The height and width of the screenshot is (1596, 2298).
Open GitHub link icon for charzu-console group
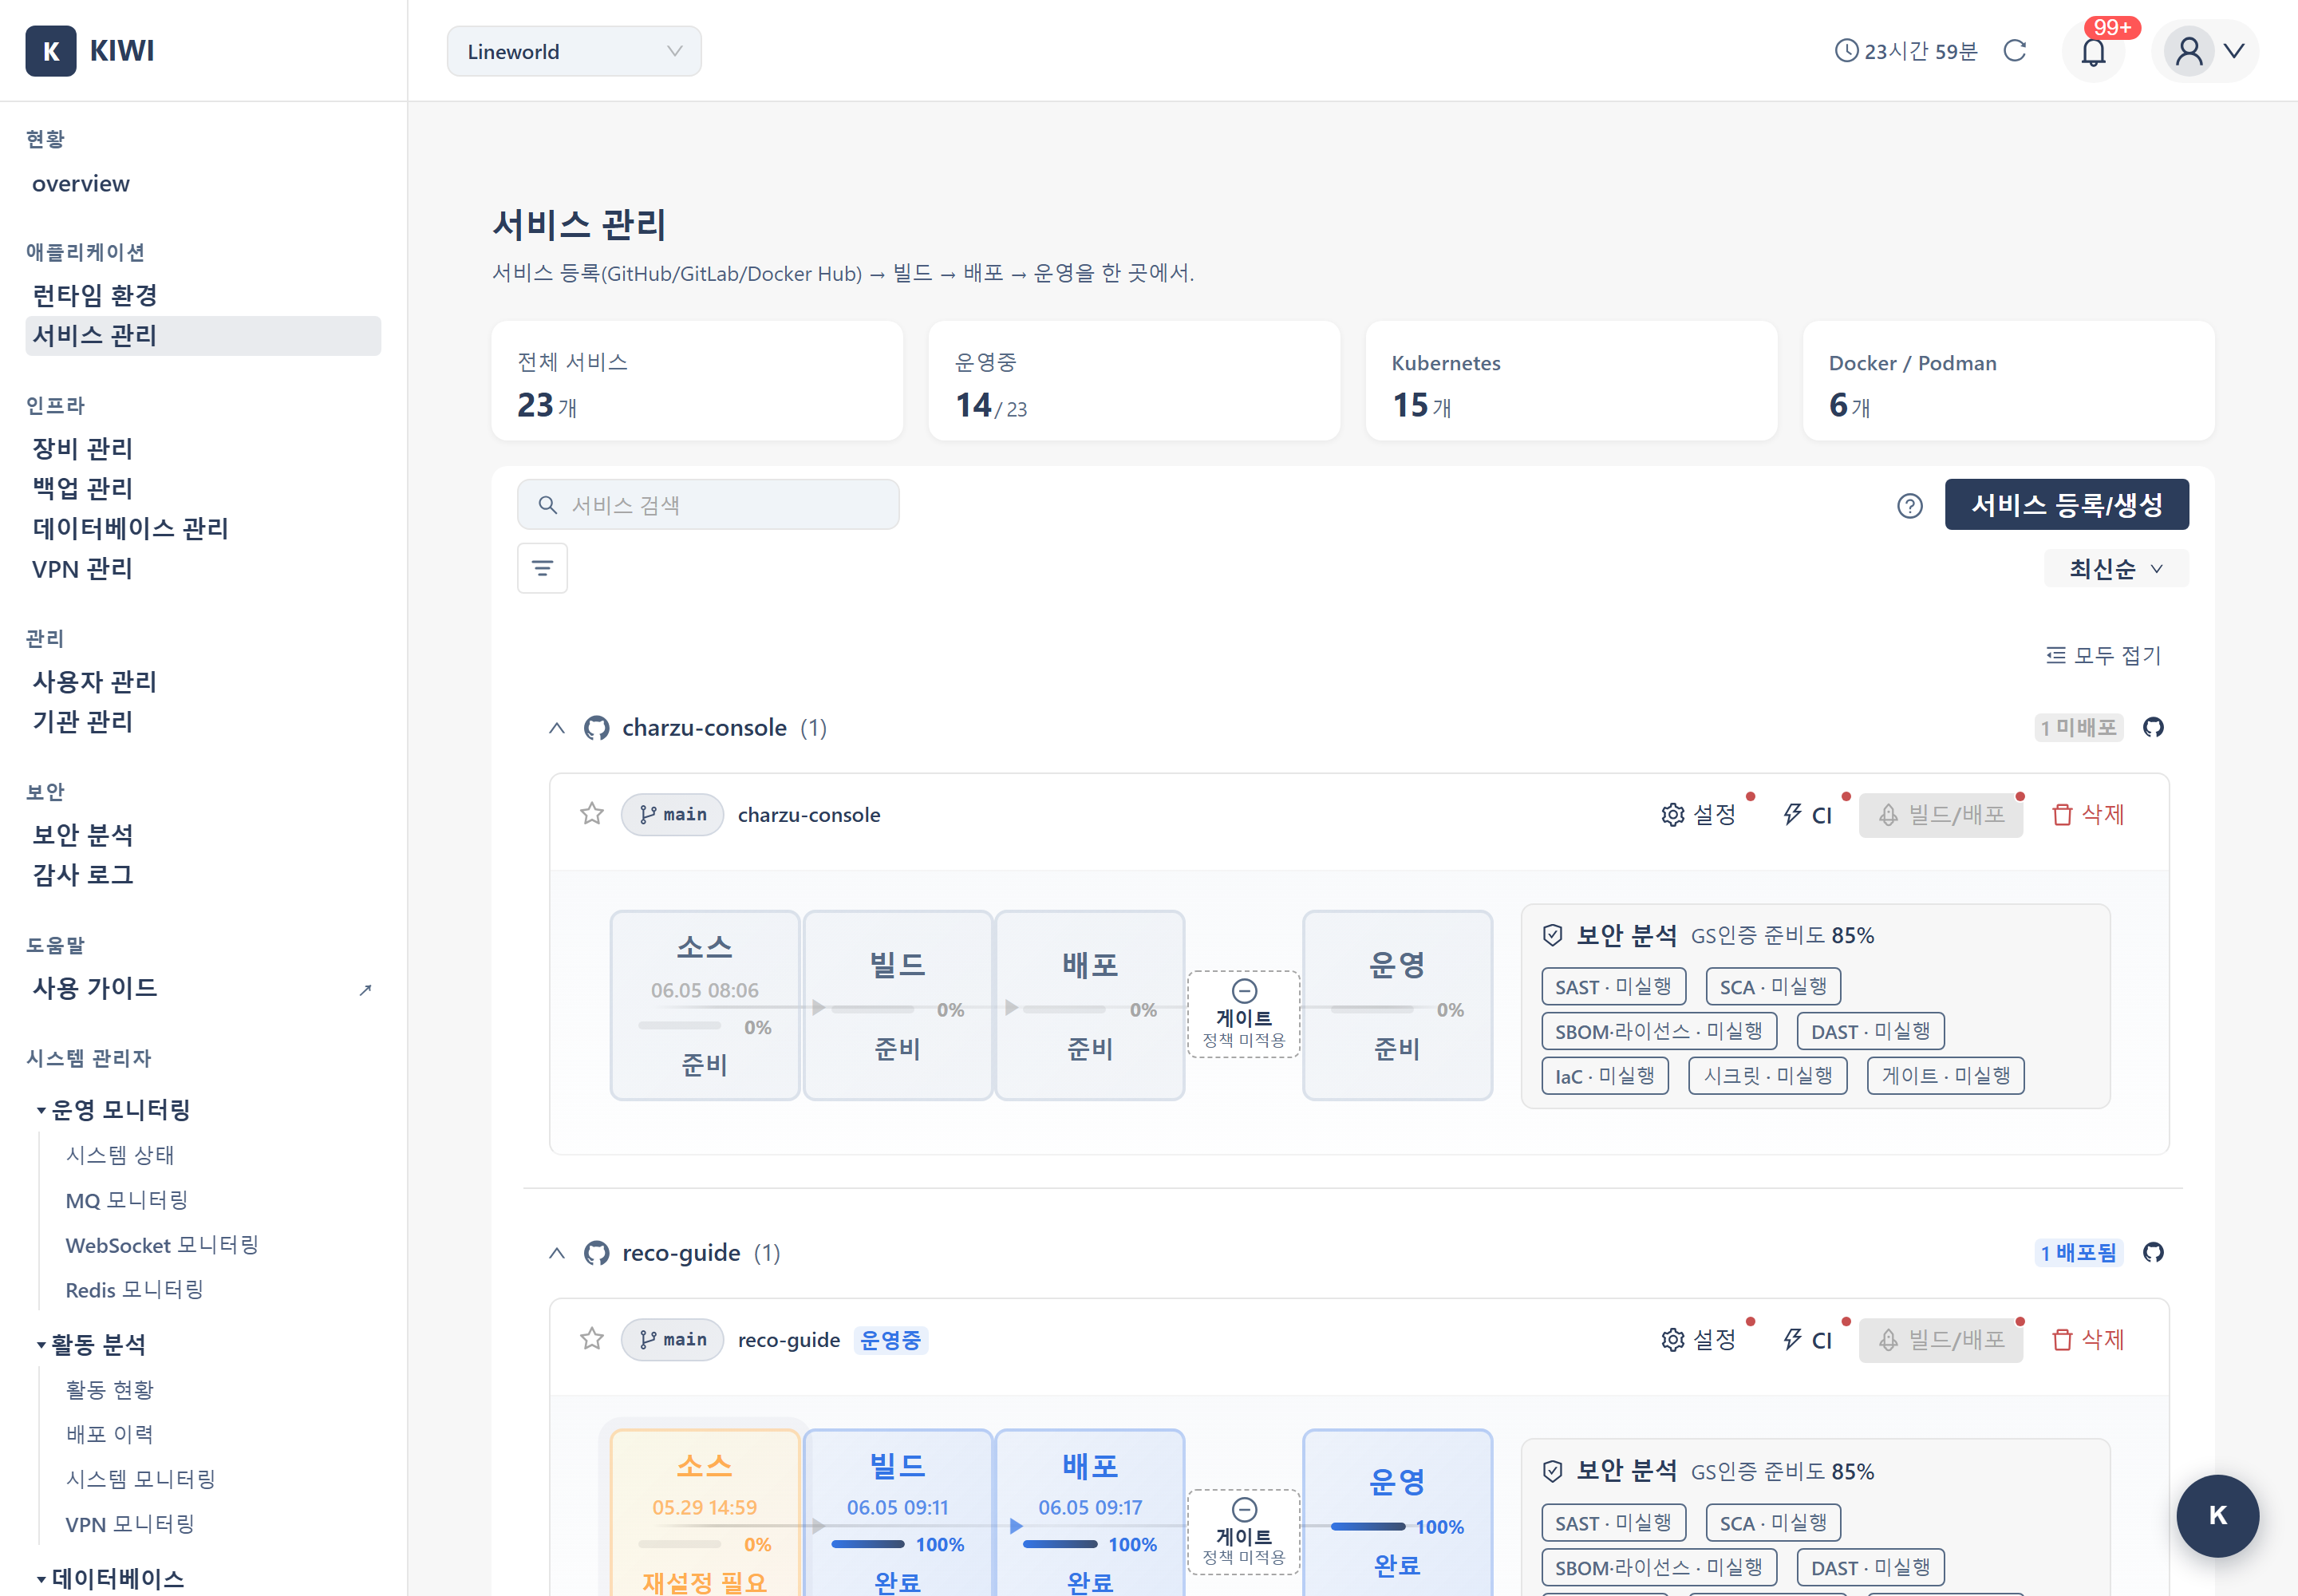pos(2153,727)
